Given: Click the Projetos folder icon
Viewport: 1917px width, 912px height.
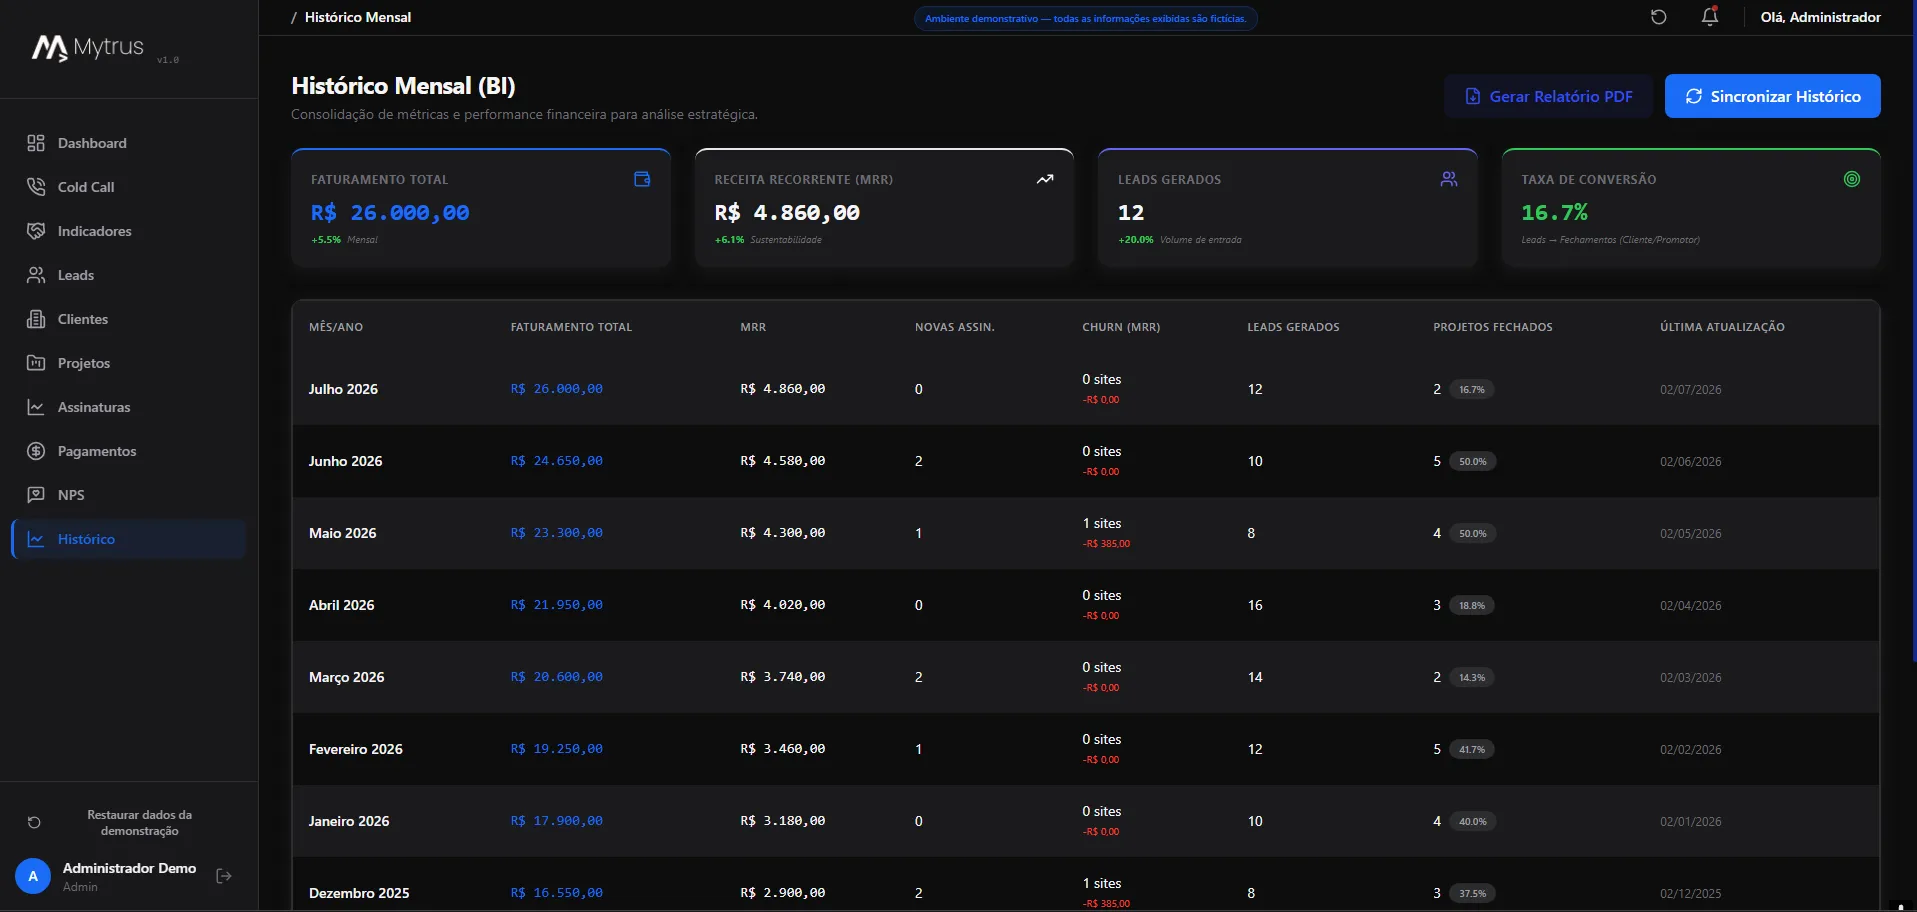Looking at the screenshot, I should [x=36, y=363].
